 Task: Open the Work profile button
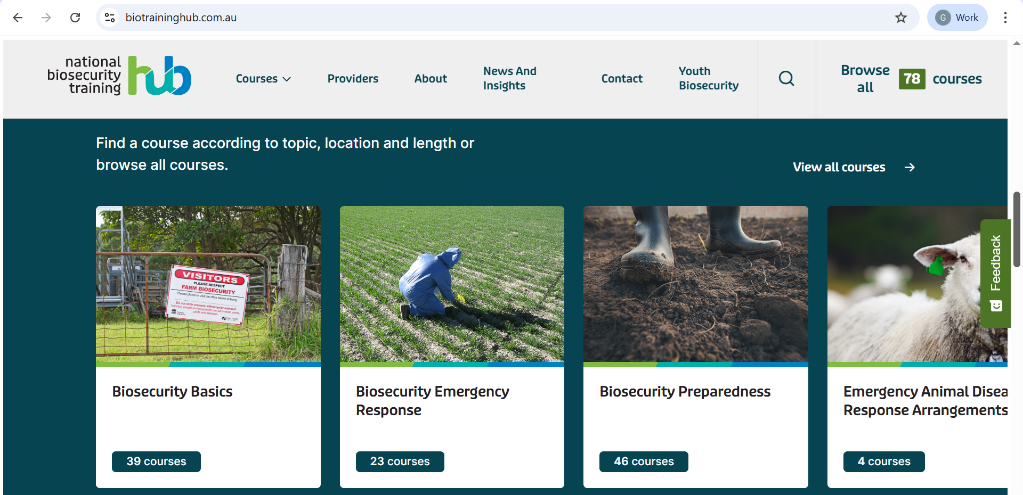[957, 18]
